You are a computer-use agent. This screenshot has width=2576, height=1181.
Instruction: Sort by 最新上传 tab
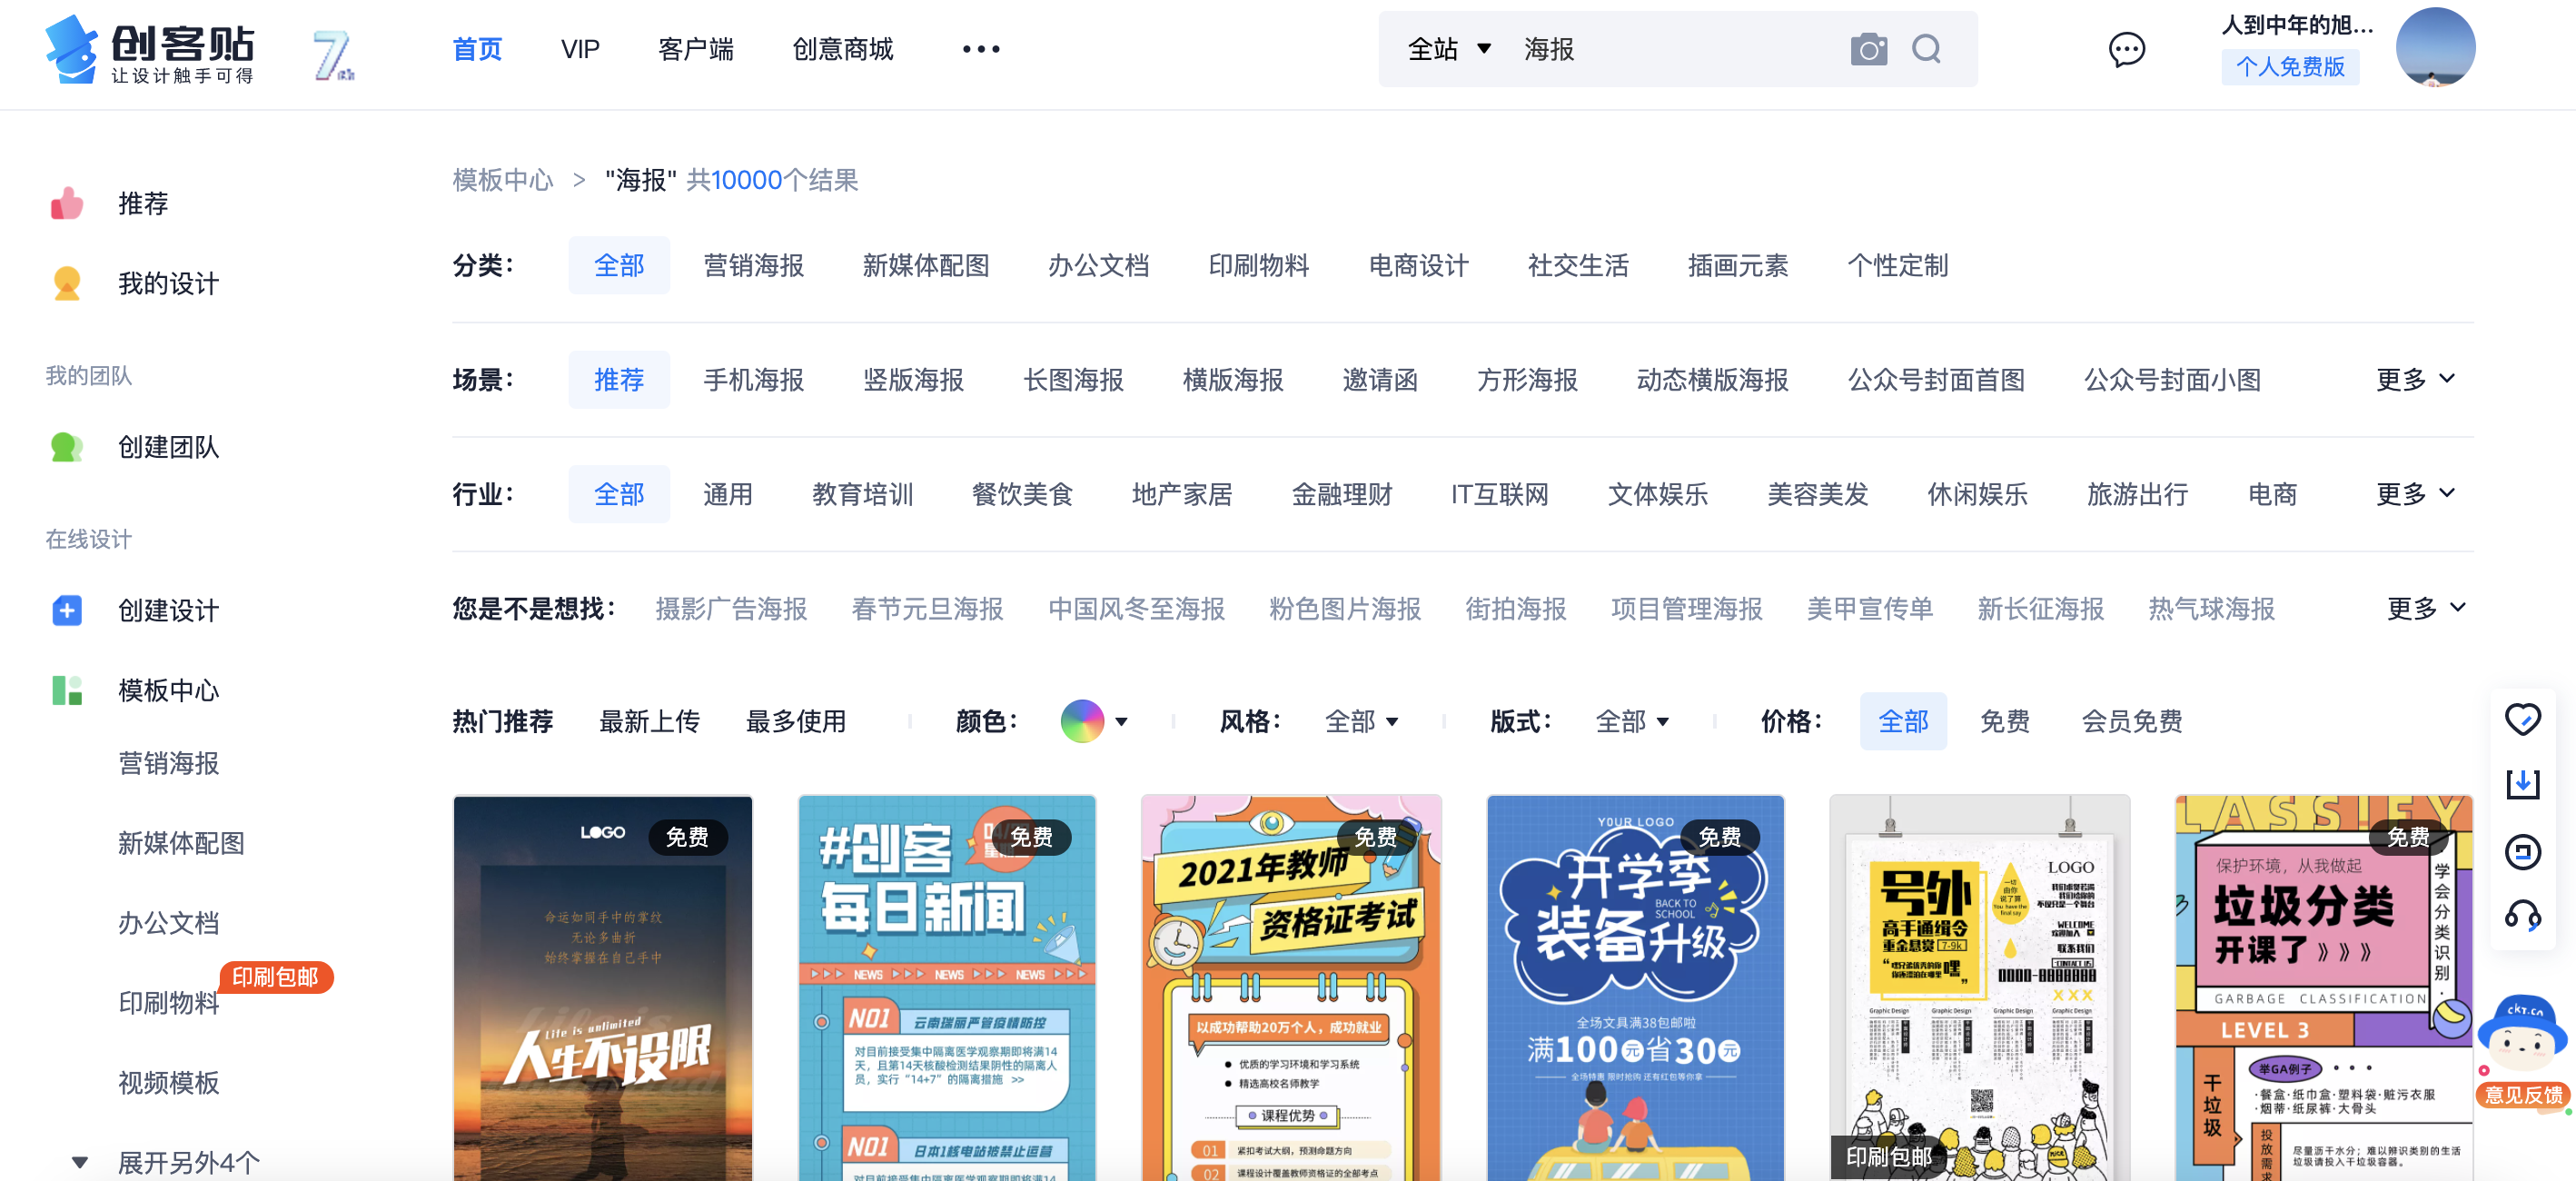pyautogui.click(x=649, y=721)
